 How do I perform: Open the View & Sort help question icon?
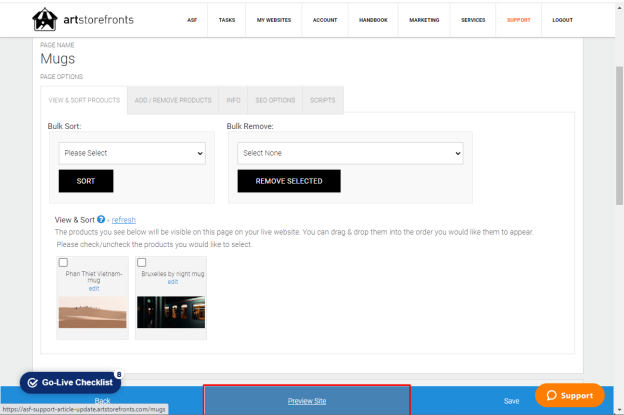point(101,219)
